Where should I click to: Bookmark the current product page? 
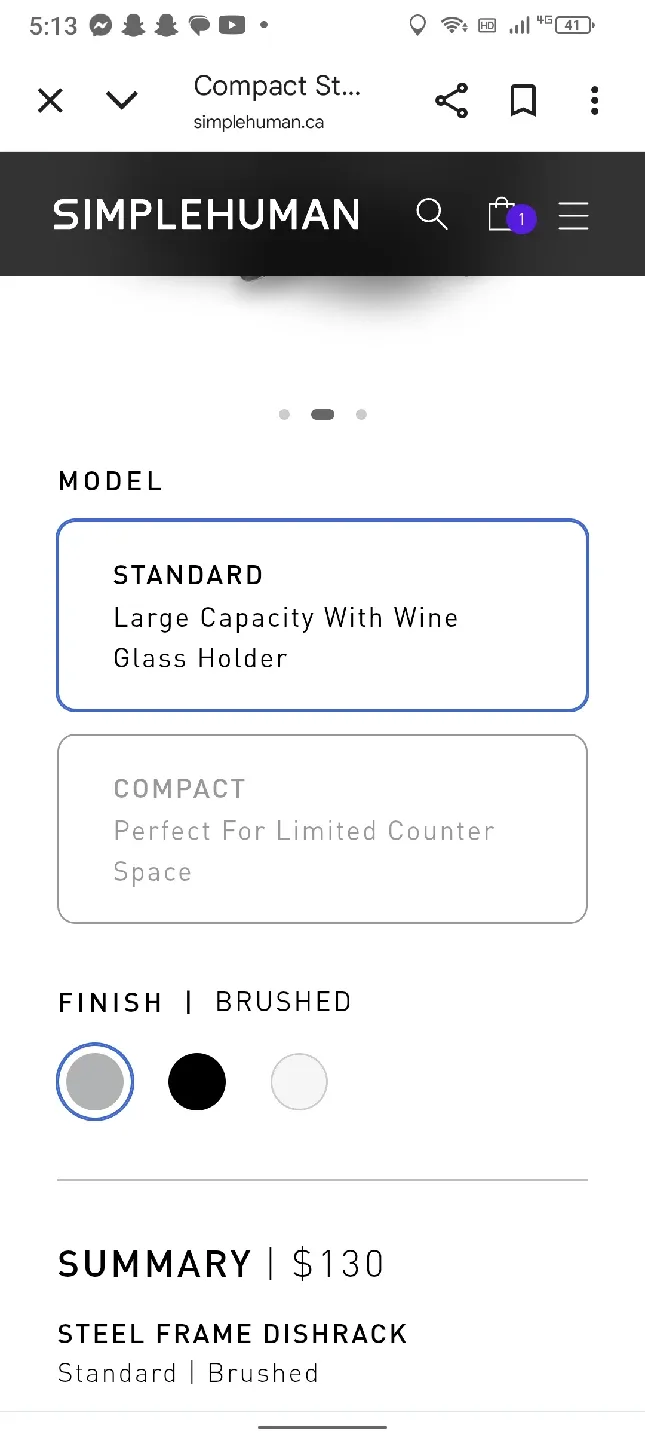[523, 100]
